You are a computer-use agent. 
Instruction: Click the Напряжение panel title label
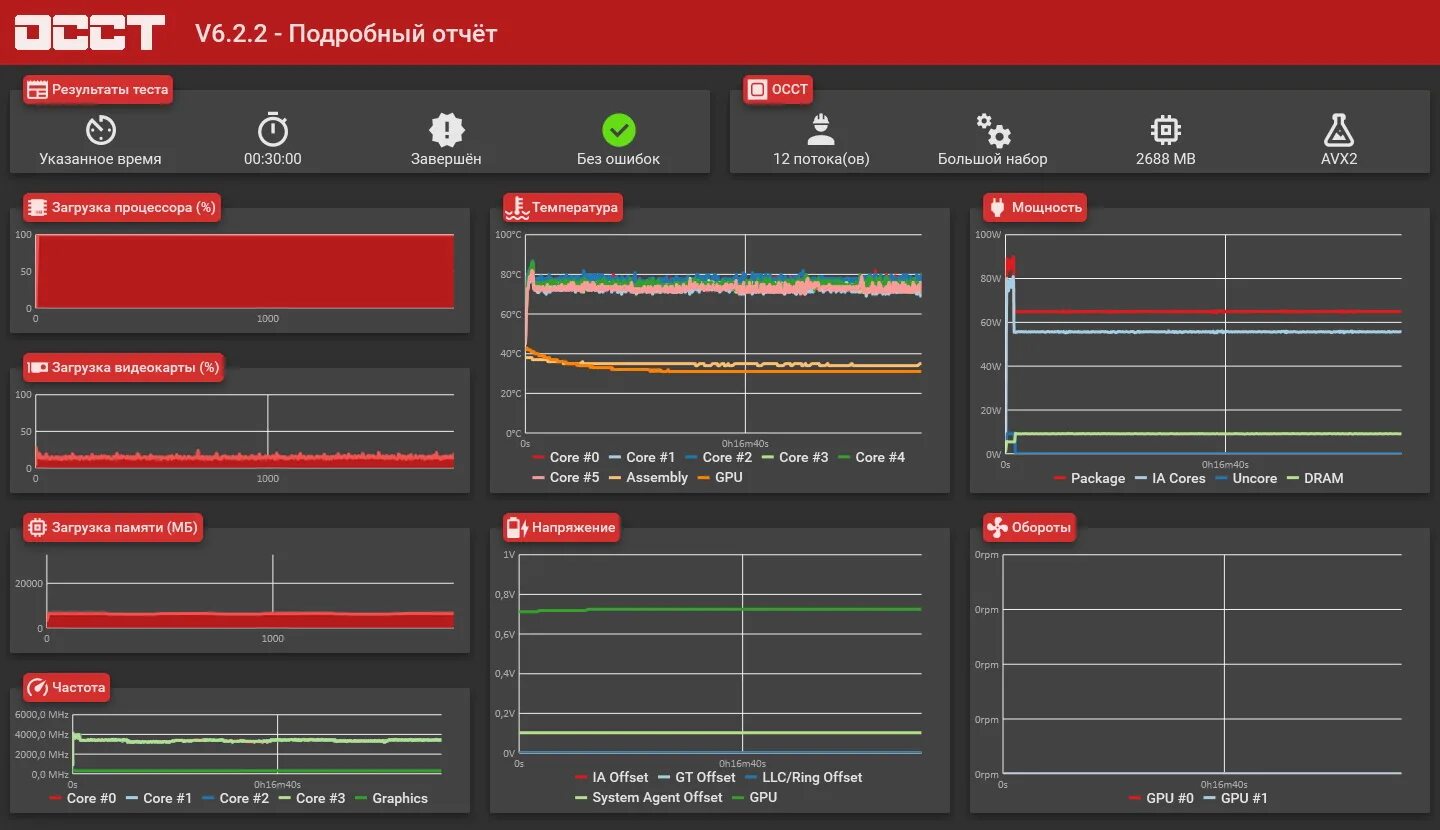click(573, 528)
